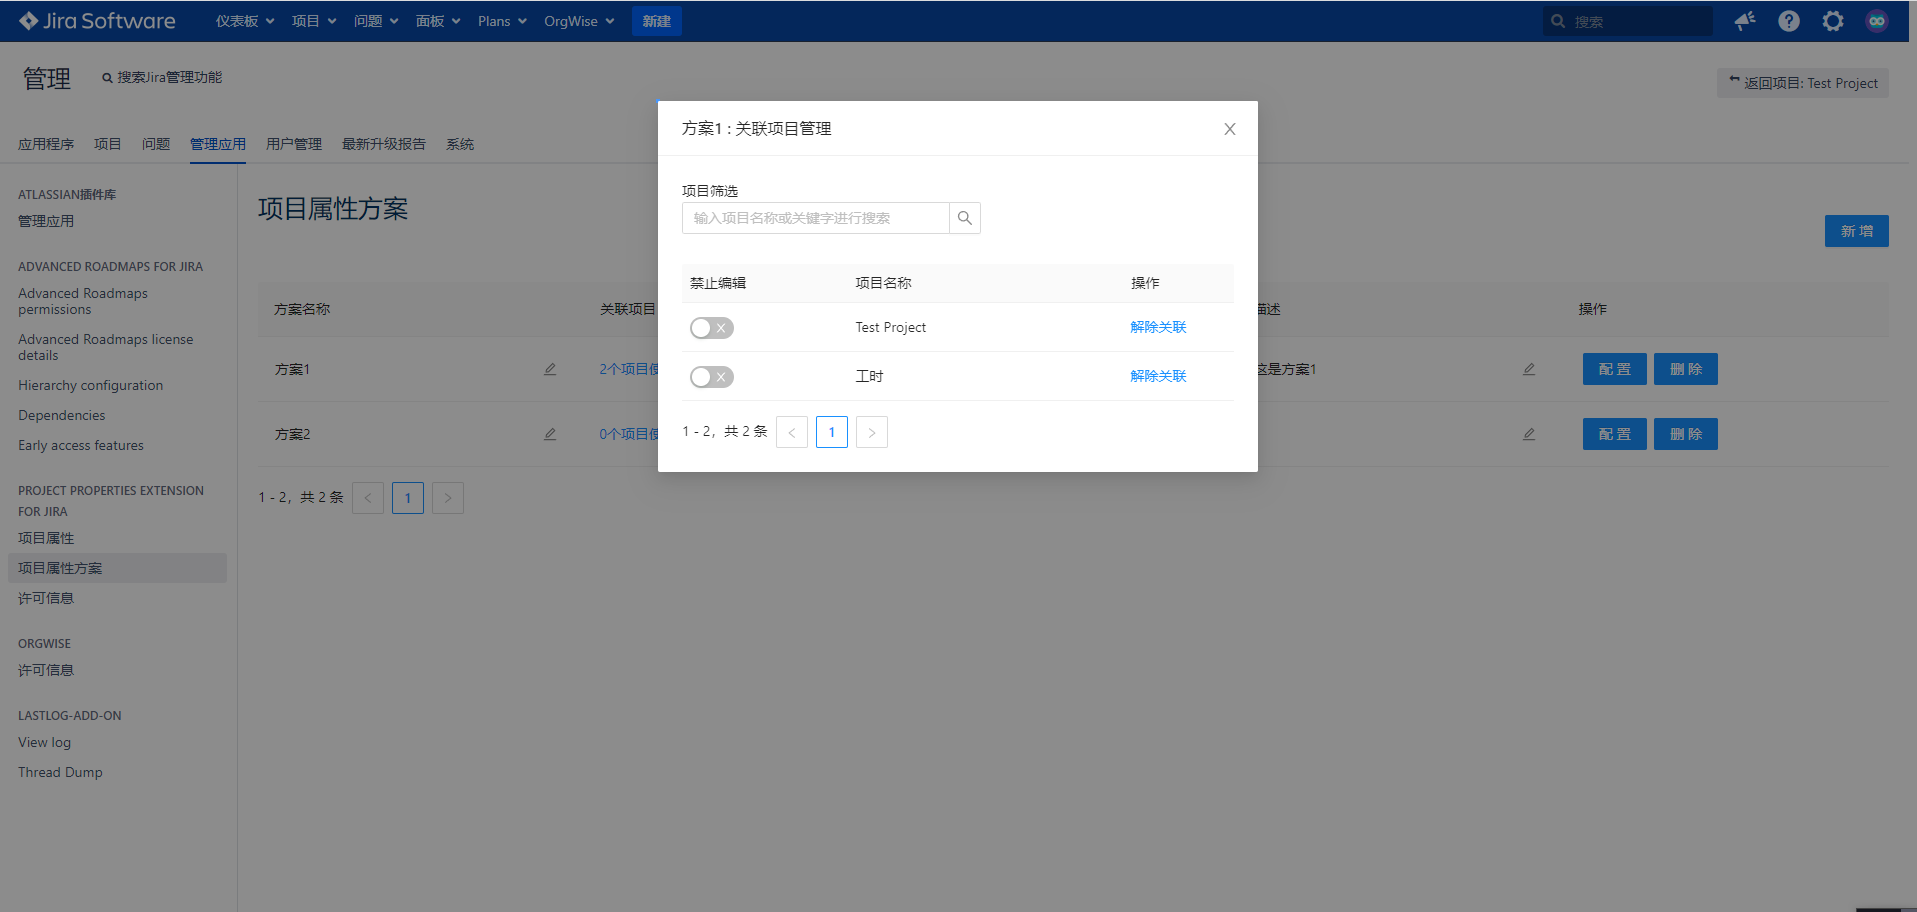Viewport: 1917px width, 912px height.
Task: Expand the Plans dropdown menu
Action: tap(502, 21)
